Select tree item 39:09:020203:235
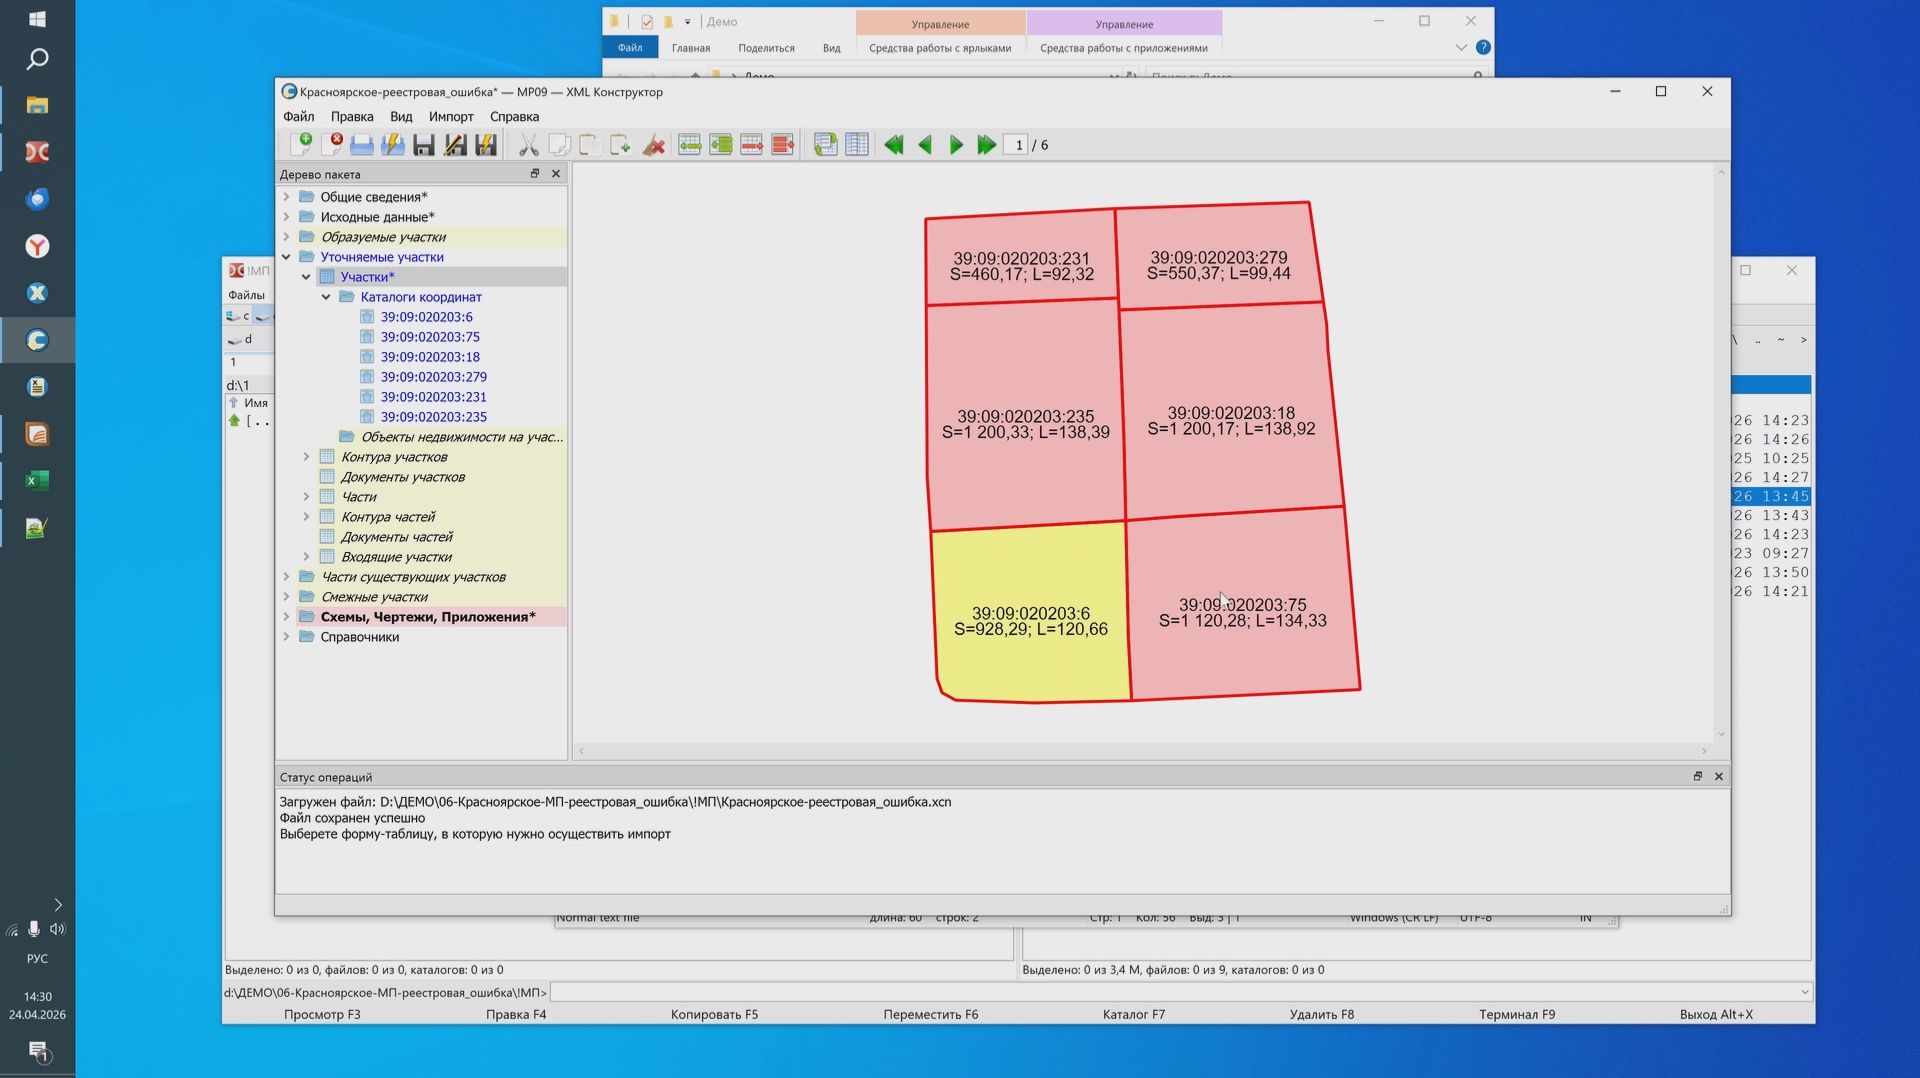Viewport: 1920px width, 1078px height. tap(433, 417)
